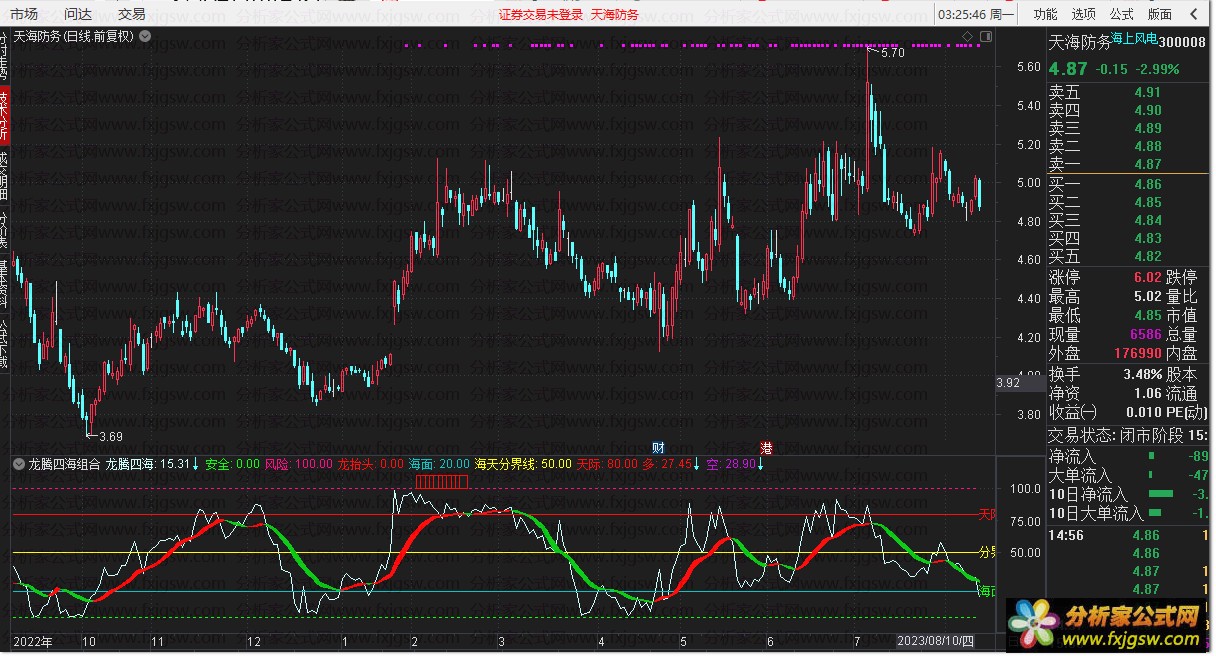The width and height of the screenshot is (1216, 656).
Task: Switch to the 公式下载 sidebar tab
Action: pyautogui.click(x=5, y=344)
